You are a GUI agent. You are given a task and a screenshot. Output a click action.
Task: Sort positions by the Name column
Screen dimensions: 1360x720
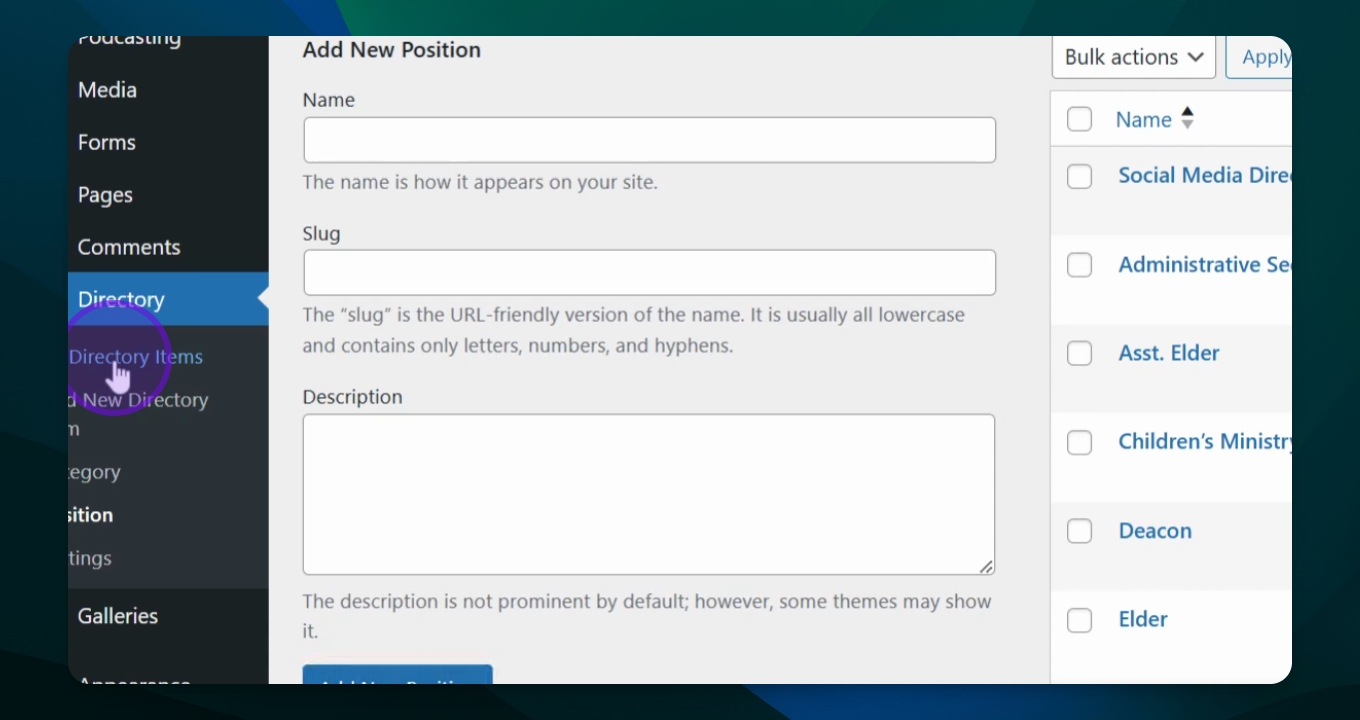click(1143, 120)
